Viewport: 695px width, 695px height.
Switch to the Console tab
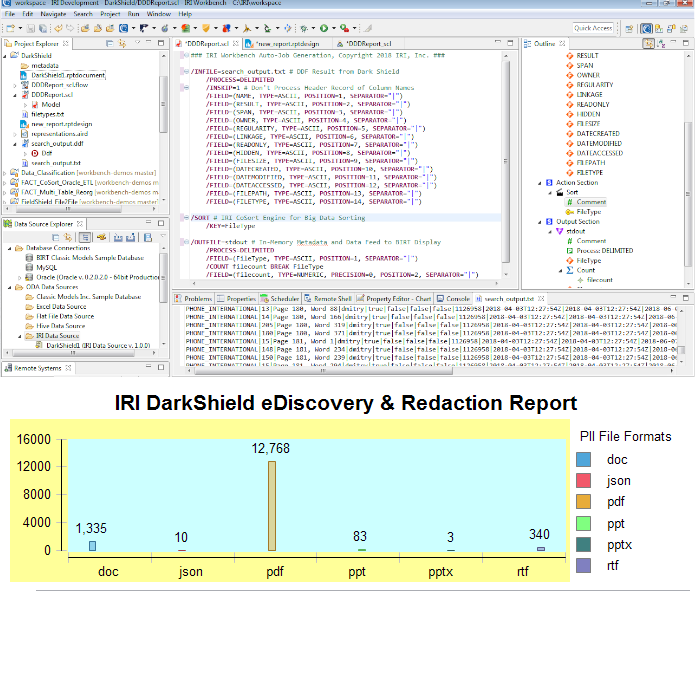(453, 299)
